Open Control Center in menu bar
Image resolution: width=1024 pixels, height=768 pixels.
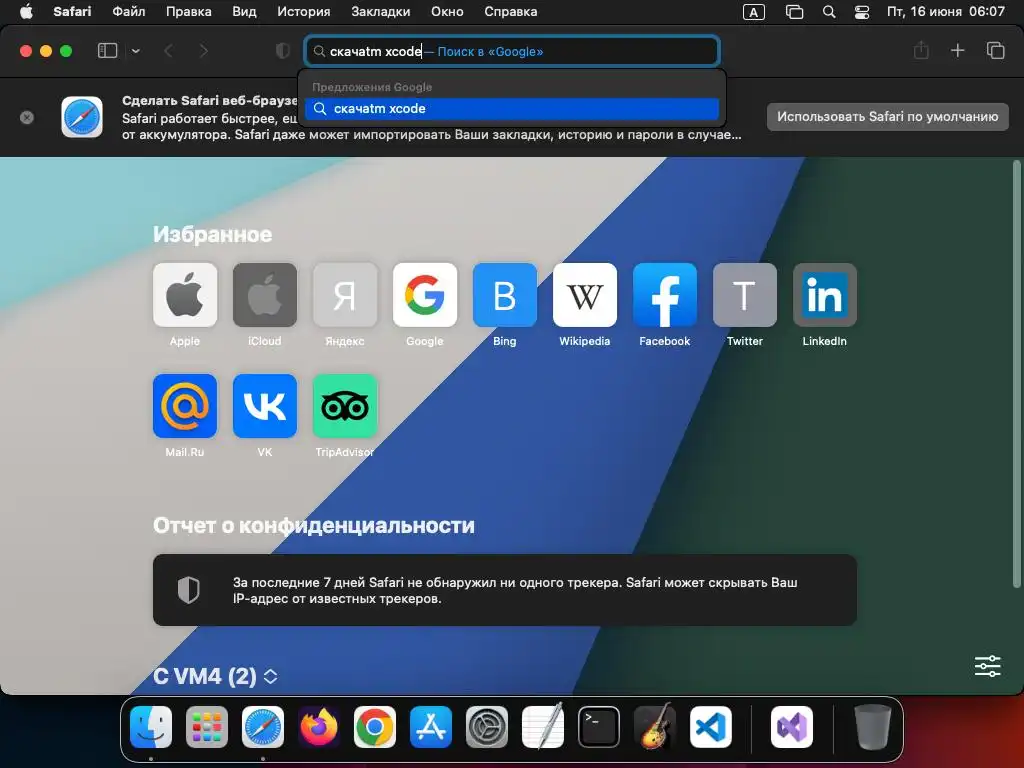tap(862, 12)
